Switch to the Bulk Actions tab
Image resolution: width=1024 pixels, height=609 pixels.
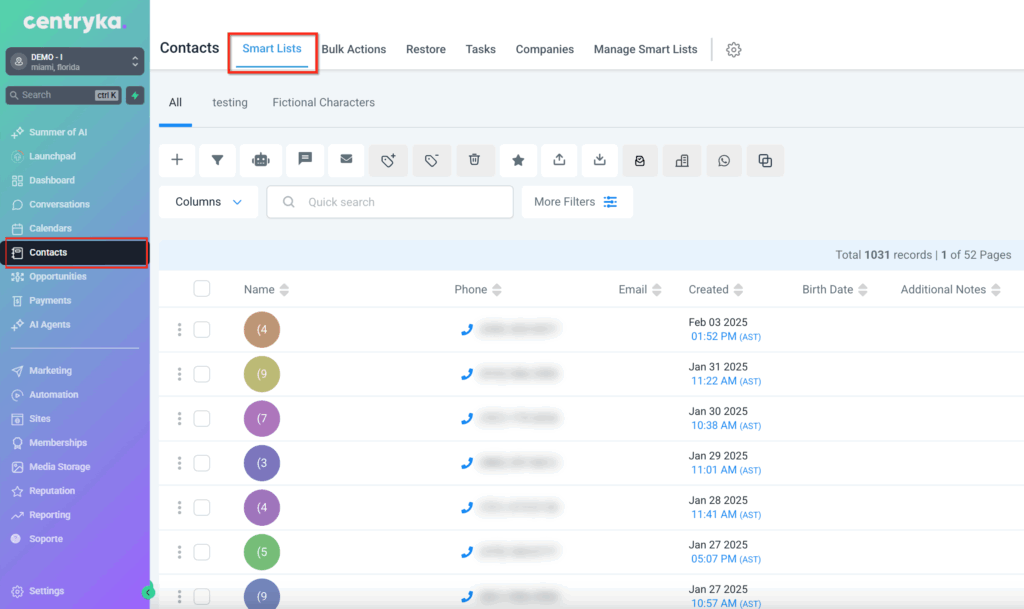coord(353,50)
